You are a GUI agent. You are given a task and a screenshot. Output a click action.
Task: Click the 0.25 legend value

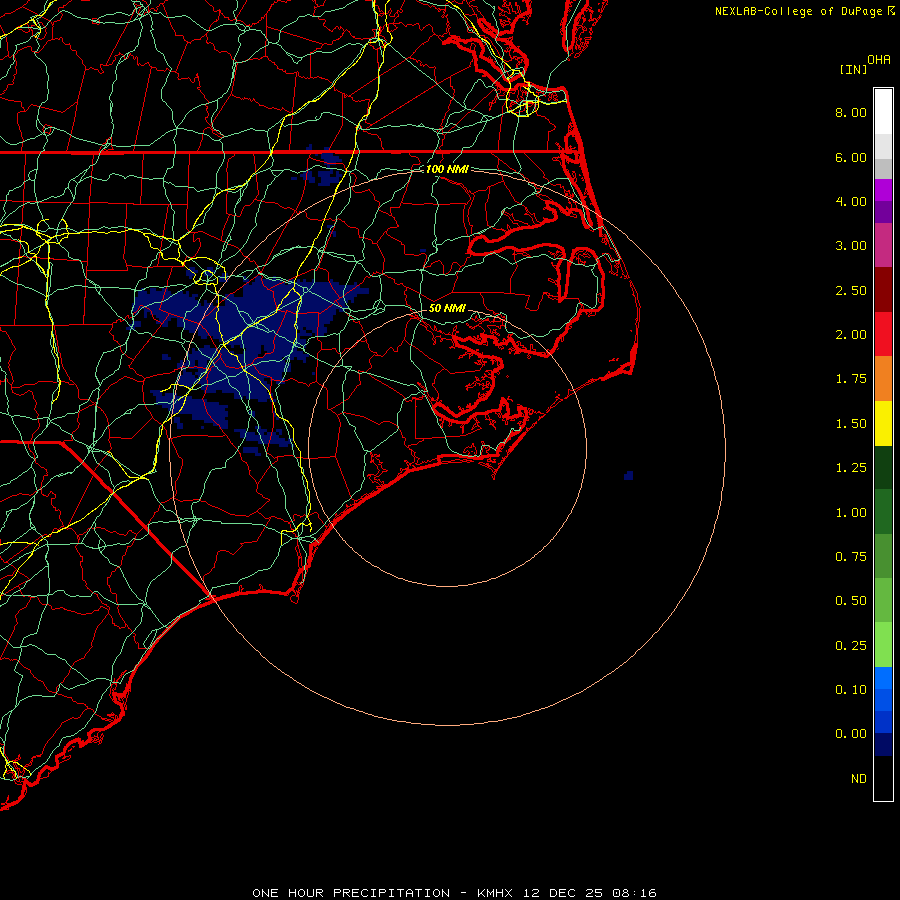(851, 646)
